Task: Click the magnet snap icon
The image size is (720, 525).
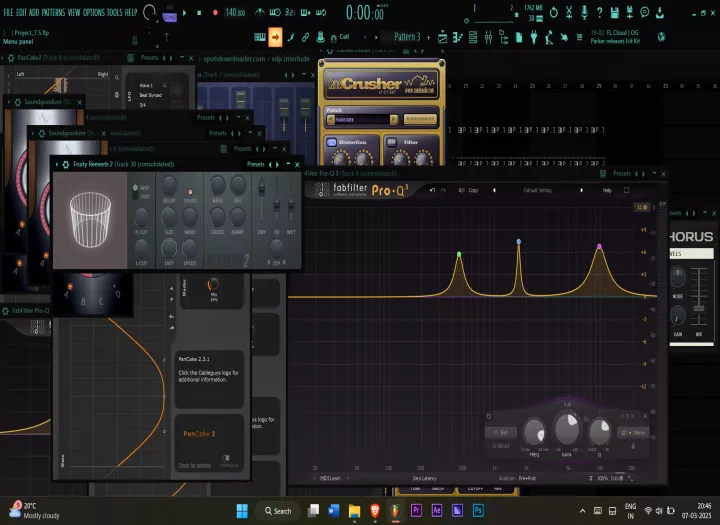Action: pyautogui.click(x=333, y=38)
